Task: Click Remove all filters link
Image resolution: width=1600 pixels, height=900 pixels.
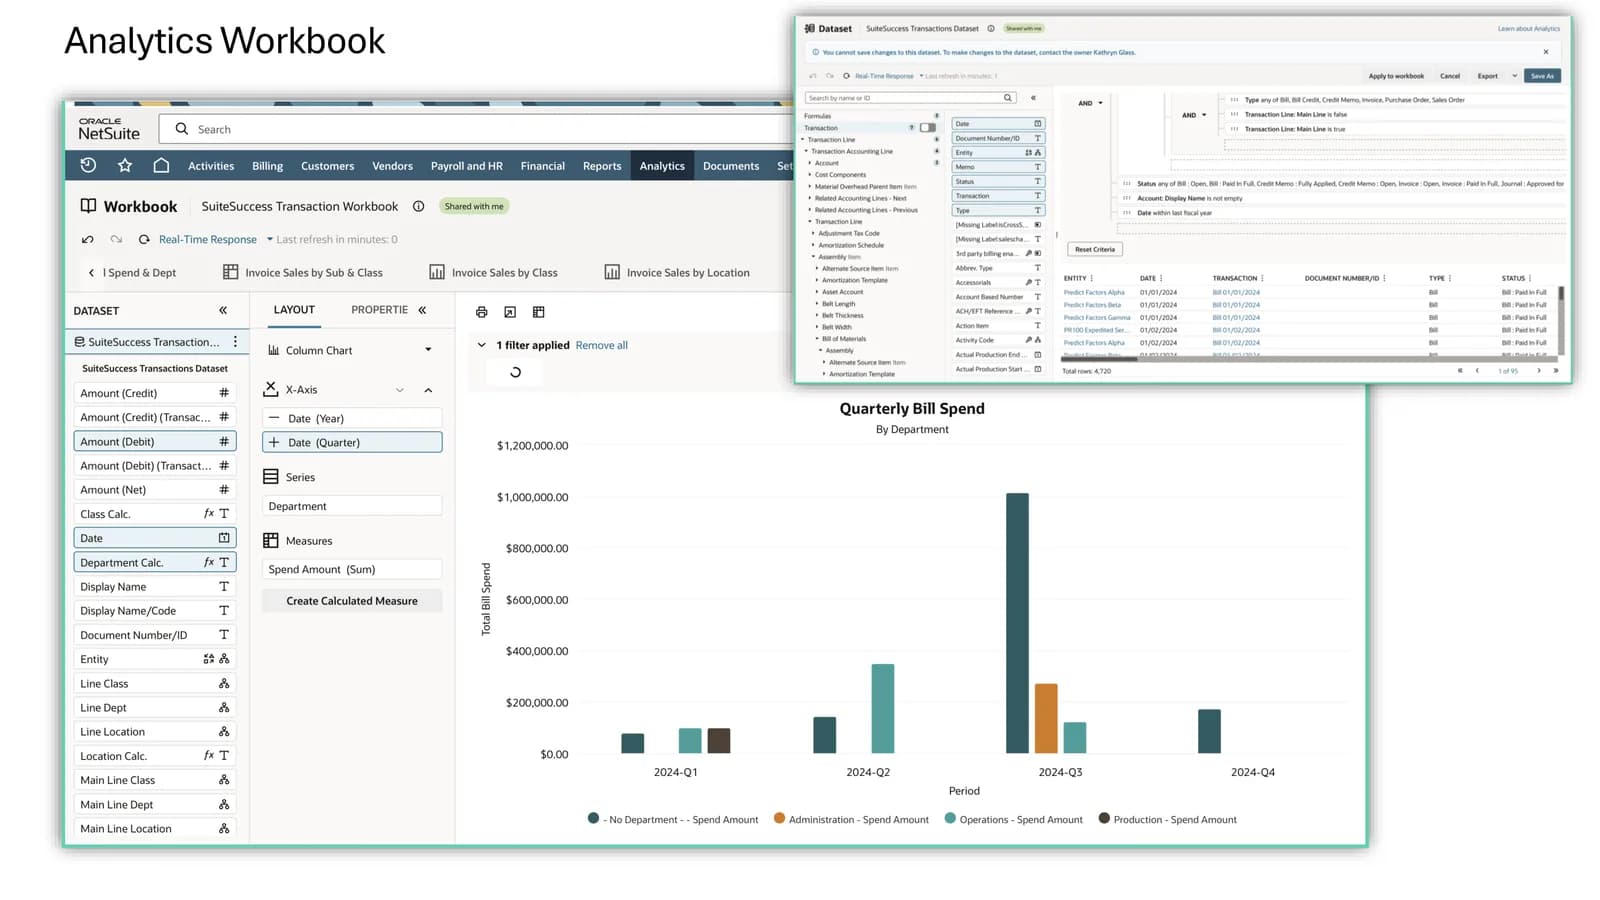Action: pos(602,345)
